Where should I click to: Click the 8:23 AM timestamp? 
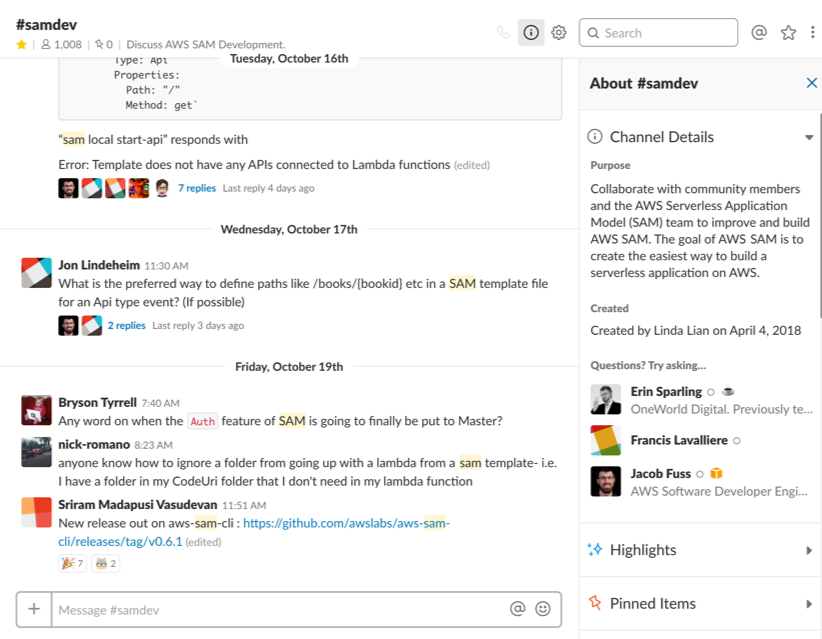click(x=153, y=445)
